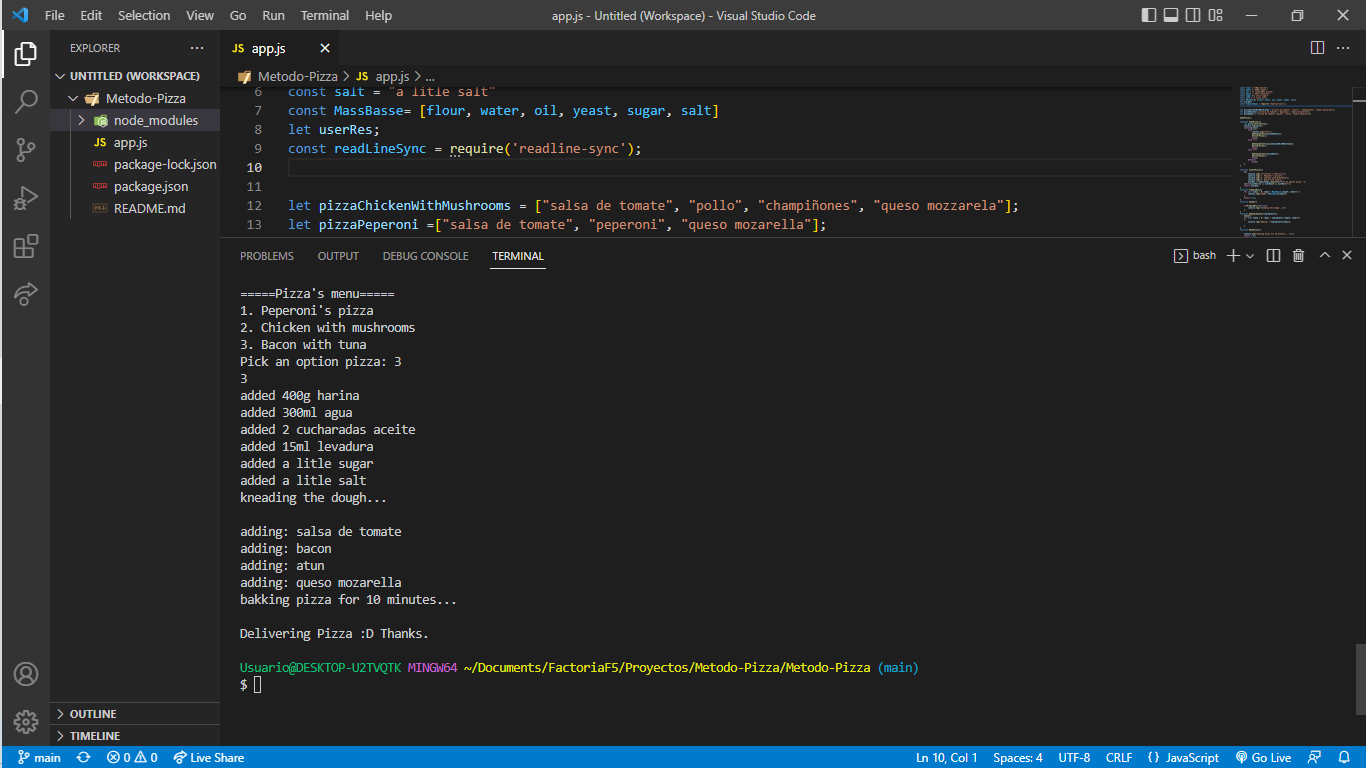Open the Manage gear settings icon
Screen dimensions: 1366x768
25,721
